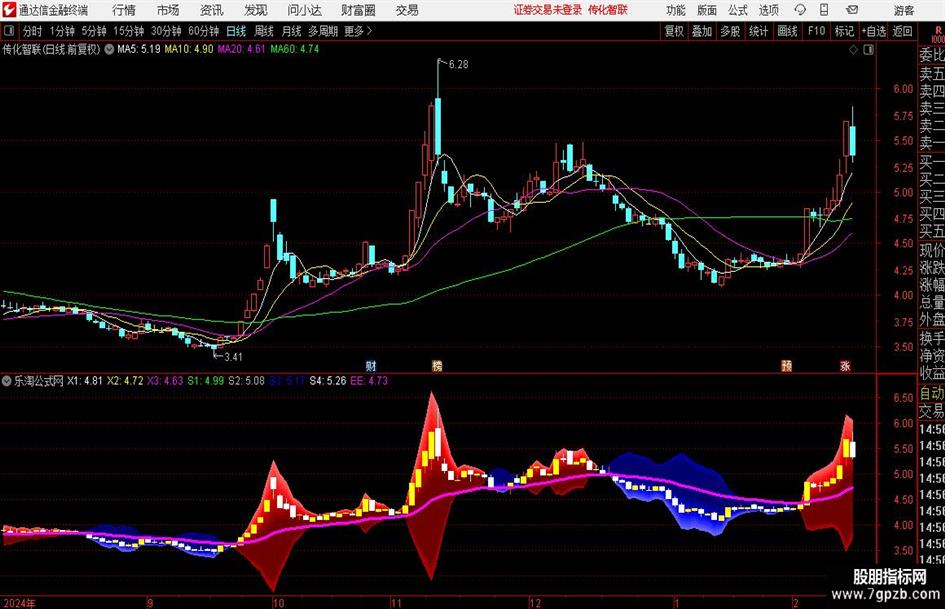Open the 行情 menu

(124, 10)
